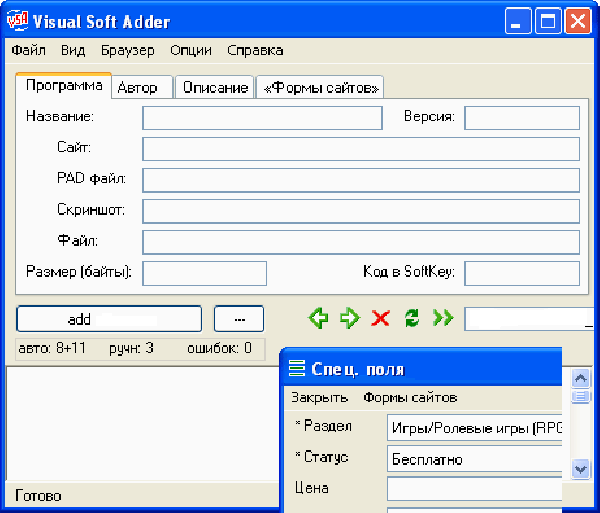The image size is (600, 513).
Task: Click into the Код в SoftKey field
Action: (522, 273)
